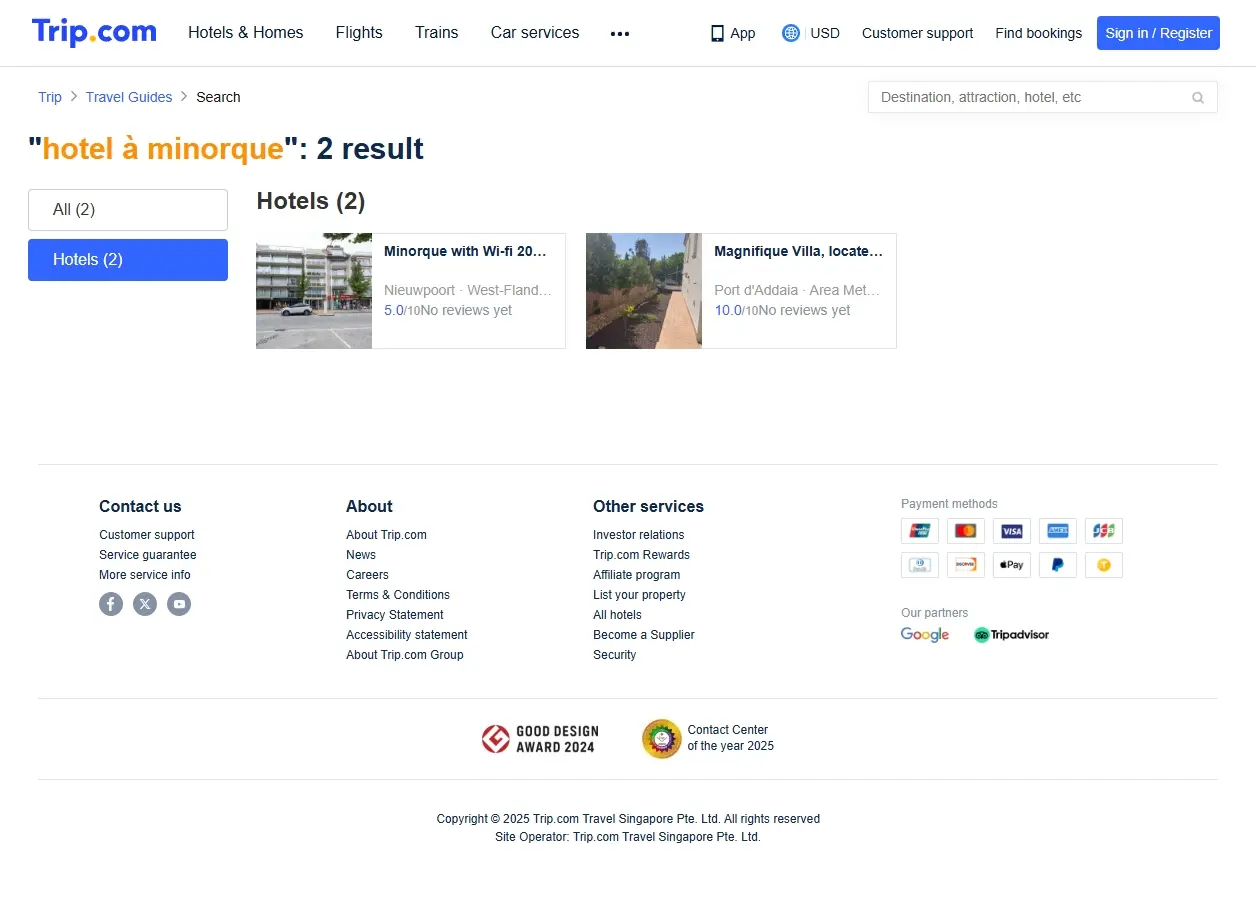Click the Discover payment icon
Image resolution: width=1256 pixels, height=921 pixels.
[966, 565]
